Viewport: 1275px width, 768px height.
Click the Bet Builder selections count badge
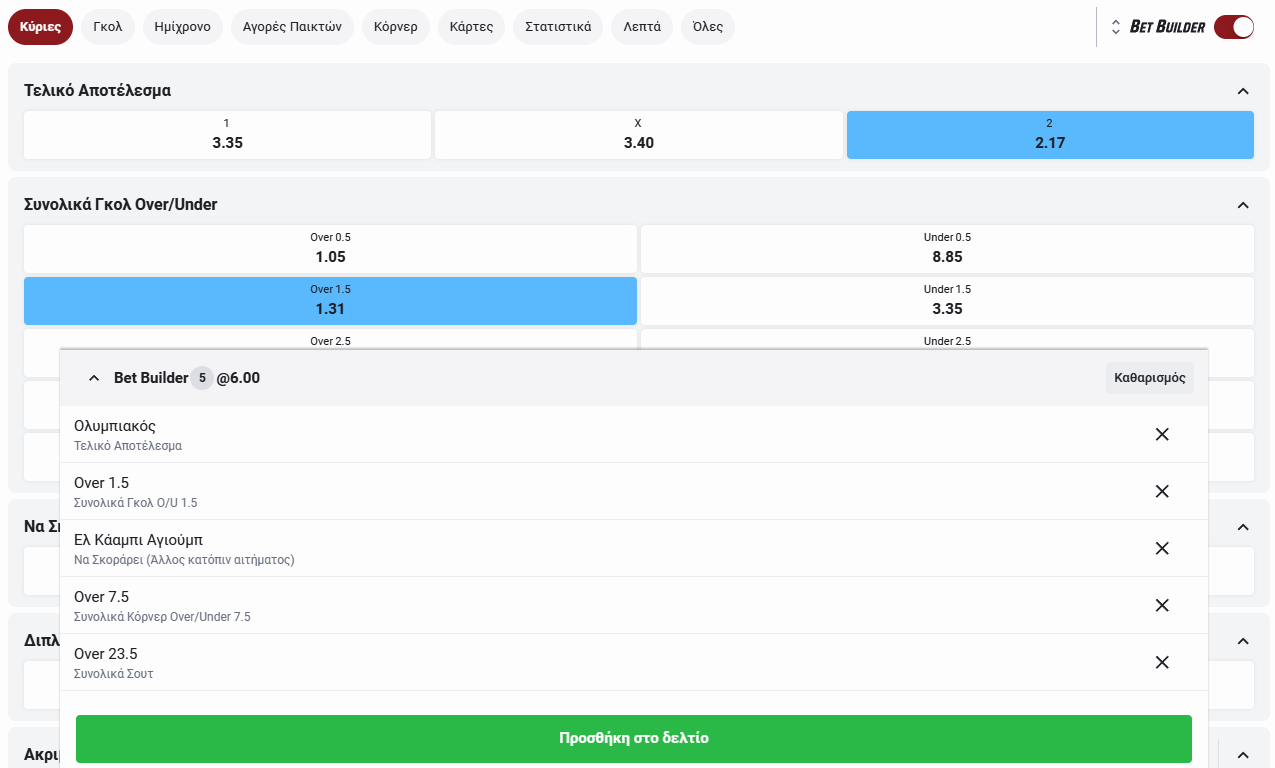coord(202,378)
